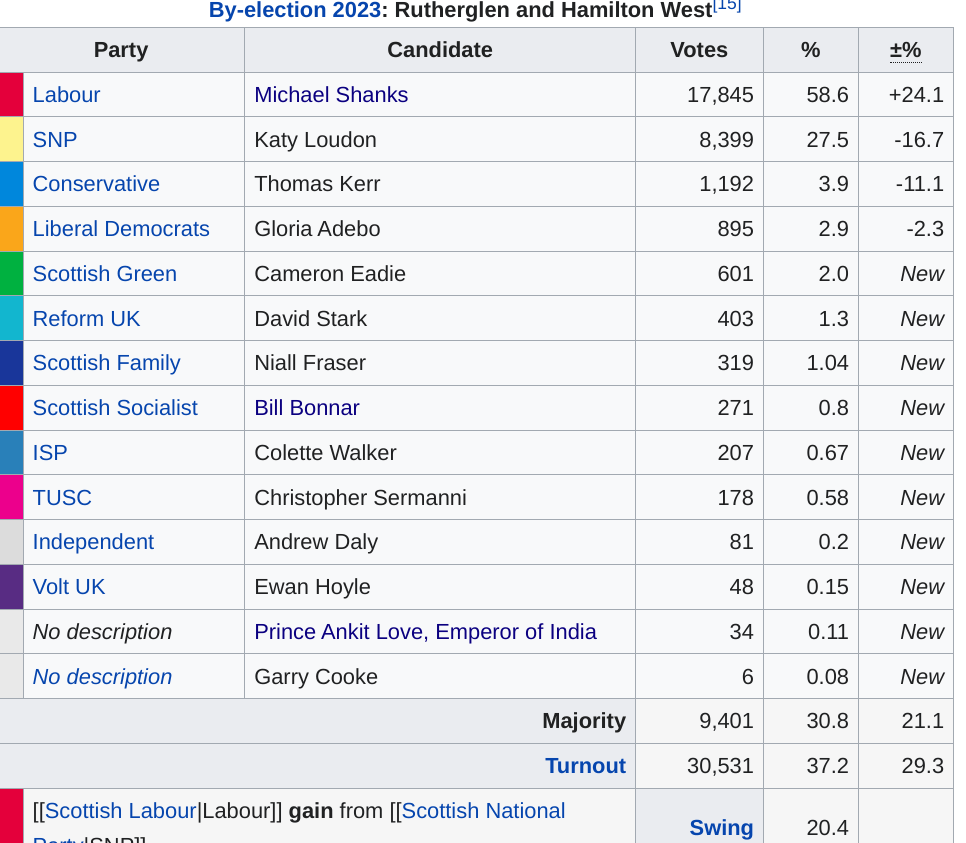This screenshot has width=966, height=843.
Task: Click the Liberal Democrats link
Action: click(121, 229)
